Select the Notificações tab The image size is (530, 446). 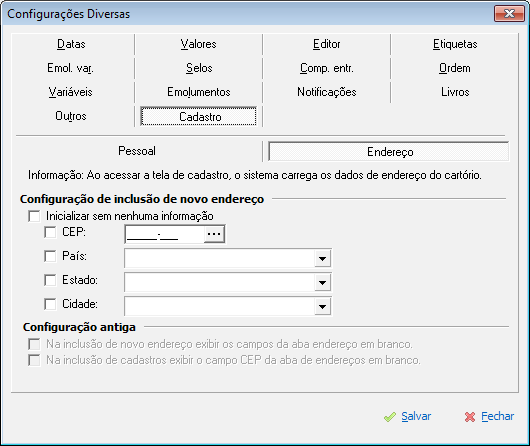point(327,92)
